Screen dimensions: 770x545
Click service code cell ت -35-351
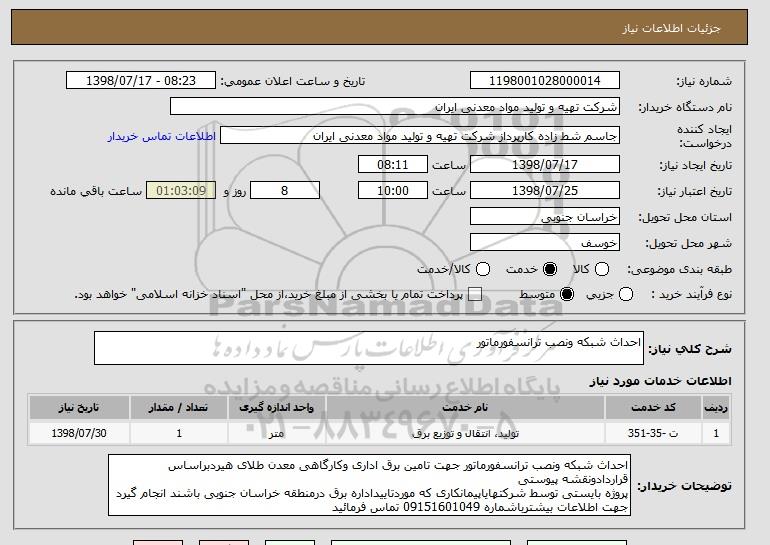coord(653,433)
